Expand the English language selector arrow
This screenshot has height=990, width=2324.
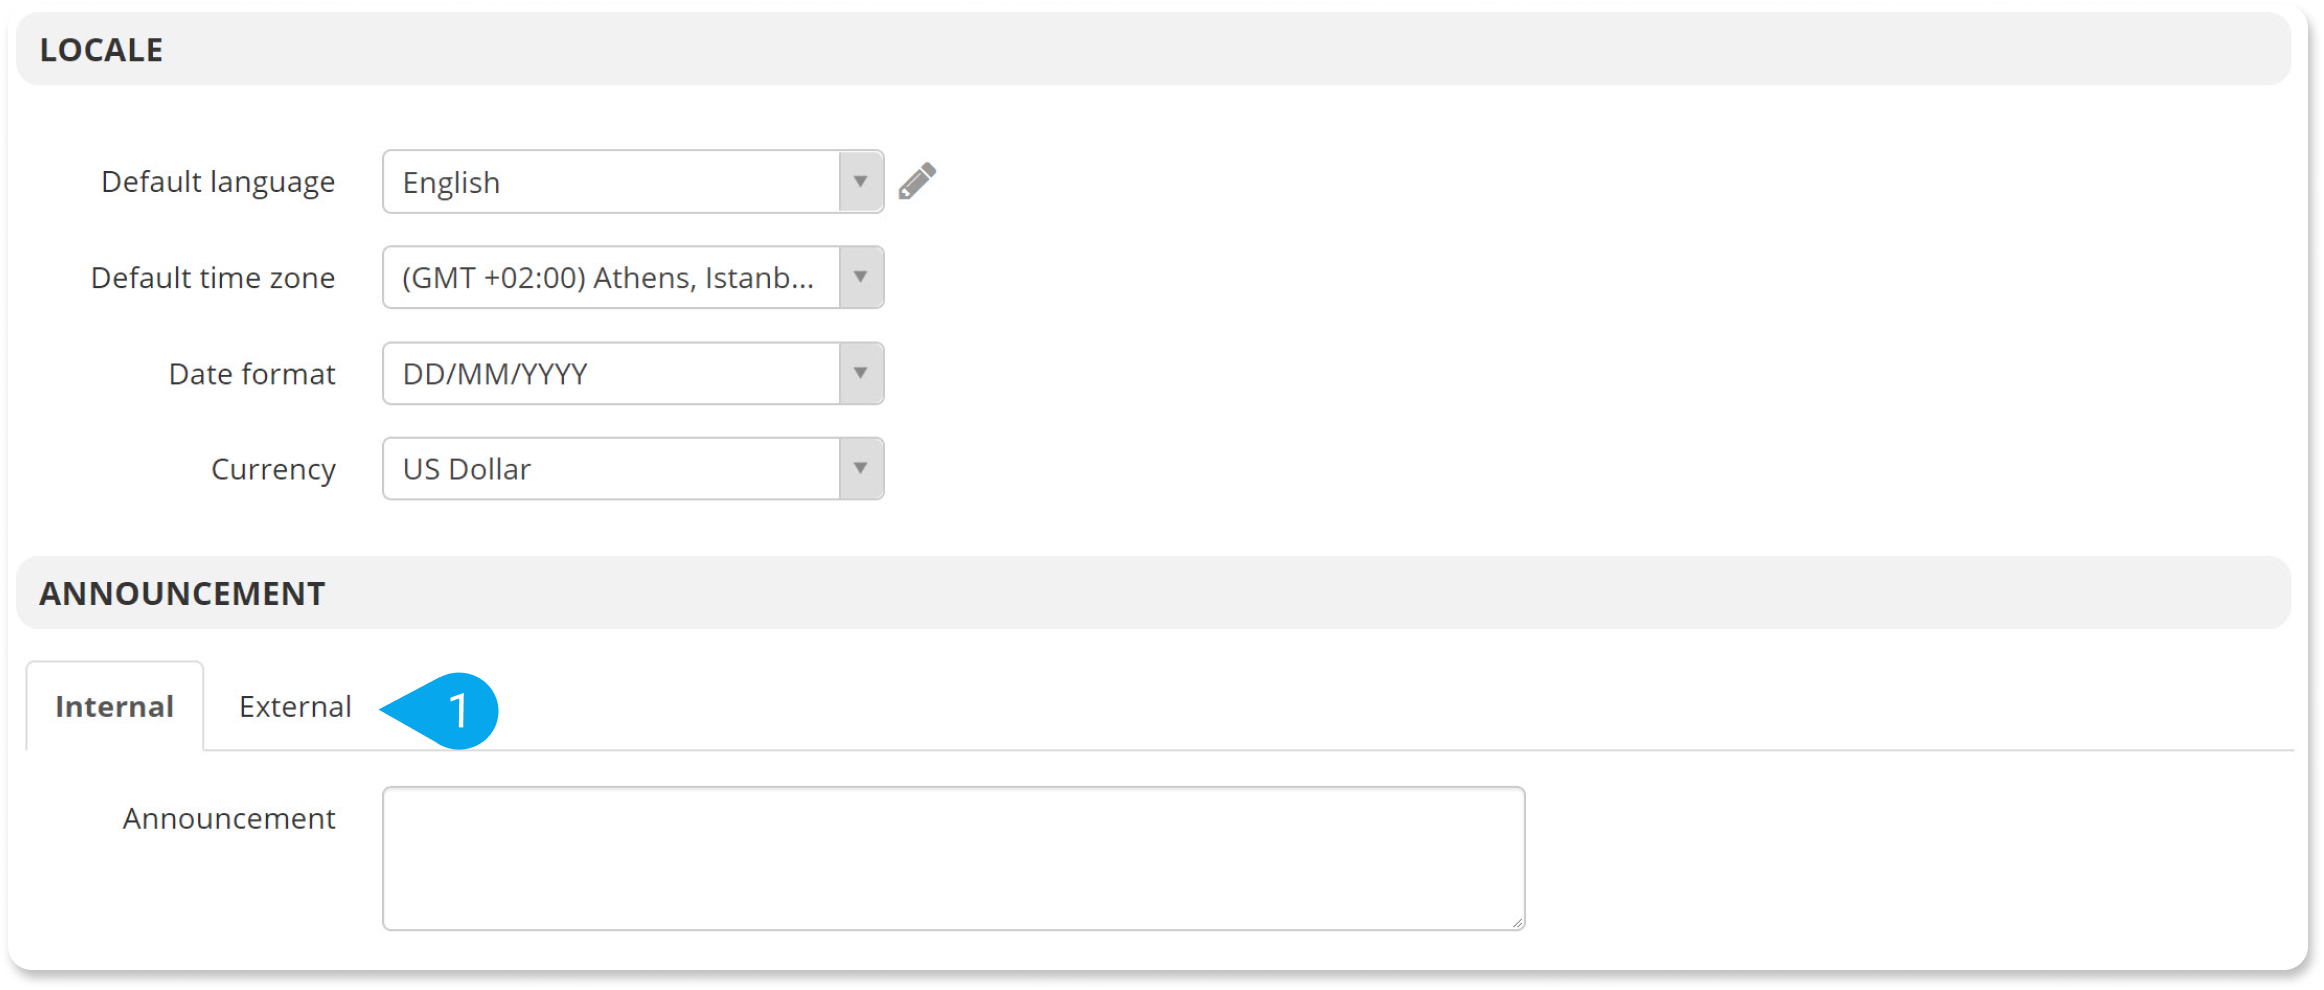861,181
